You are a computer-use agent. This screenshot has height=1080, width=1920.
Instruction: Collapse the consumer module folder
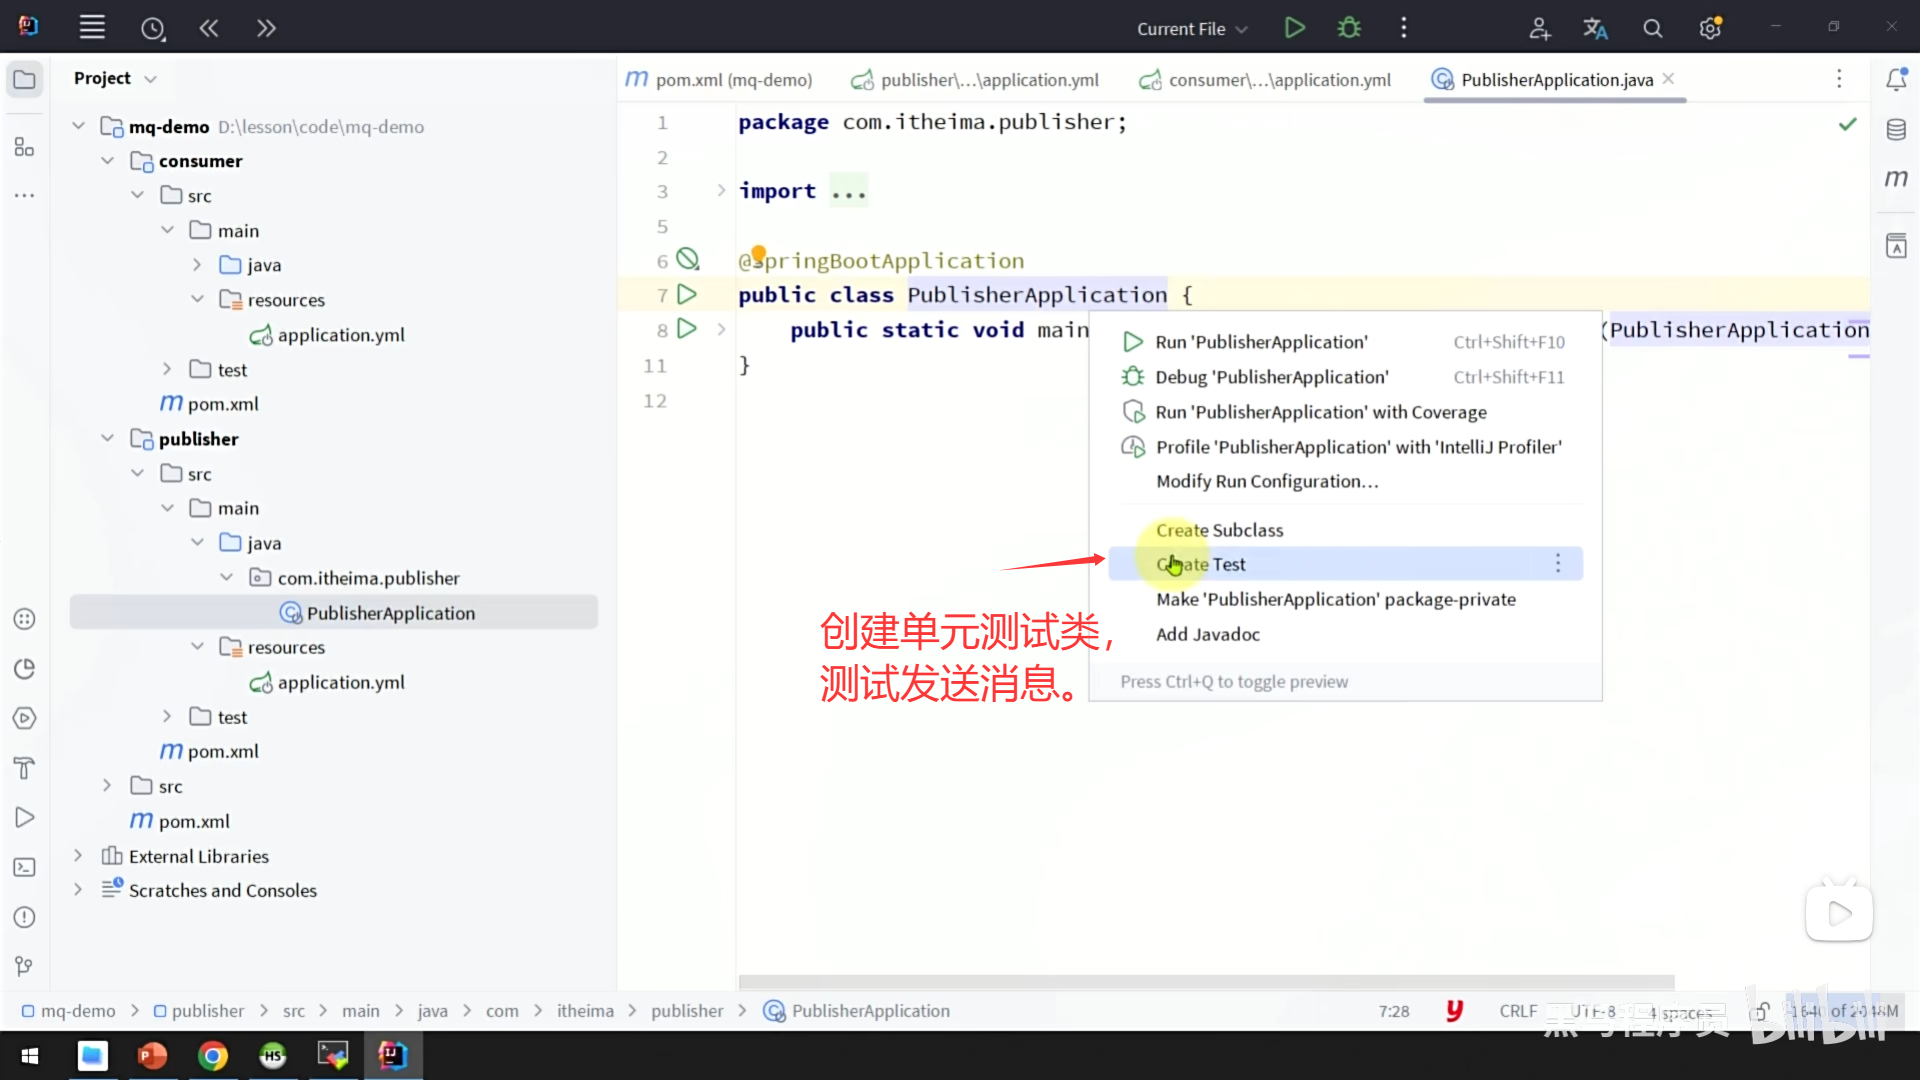(108, 161)
